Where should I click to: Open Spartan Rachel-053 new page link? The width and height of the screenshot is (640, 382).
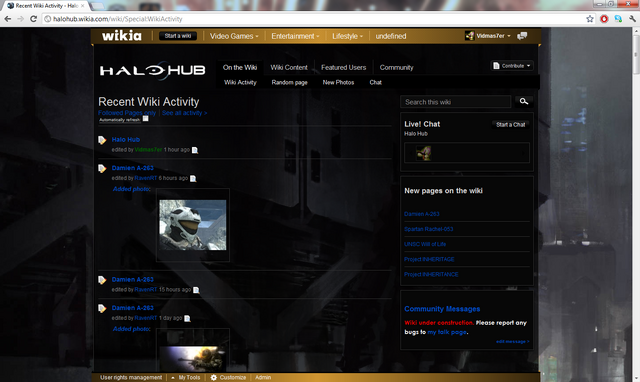[x=429, y=229]
